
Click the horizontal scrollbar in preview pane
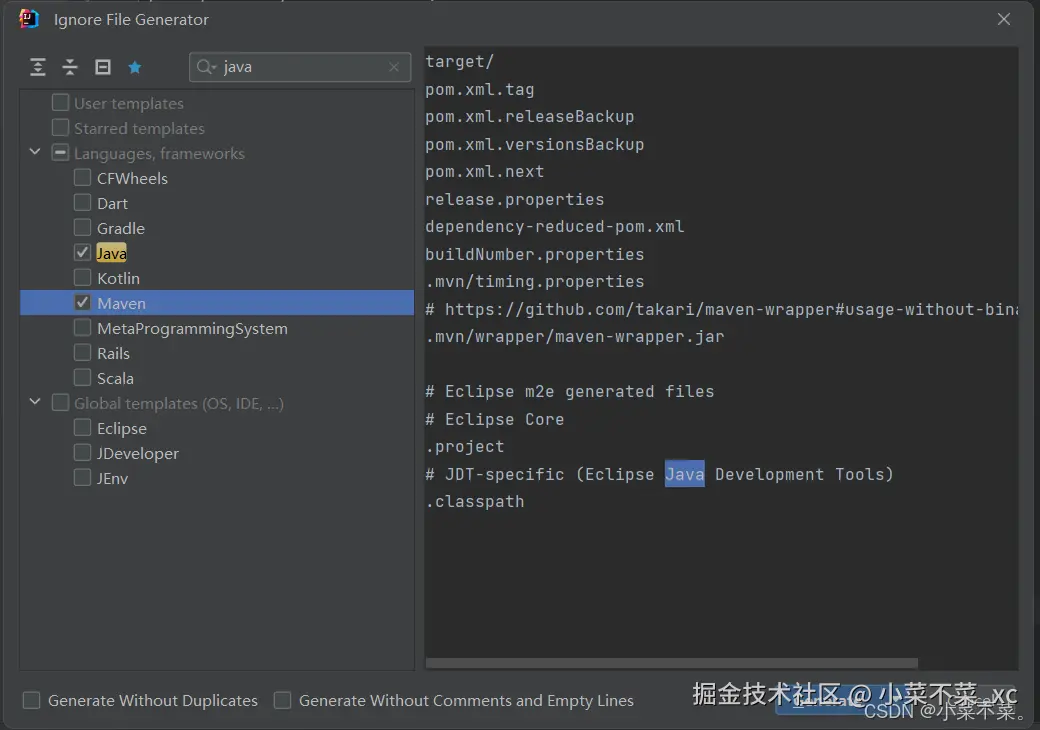[x=672, y=663]
